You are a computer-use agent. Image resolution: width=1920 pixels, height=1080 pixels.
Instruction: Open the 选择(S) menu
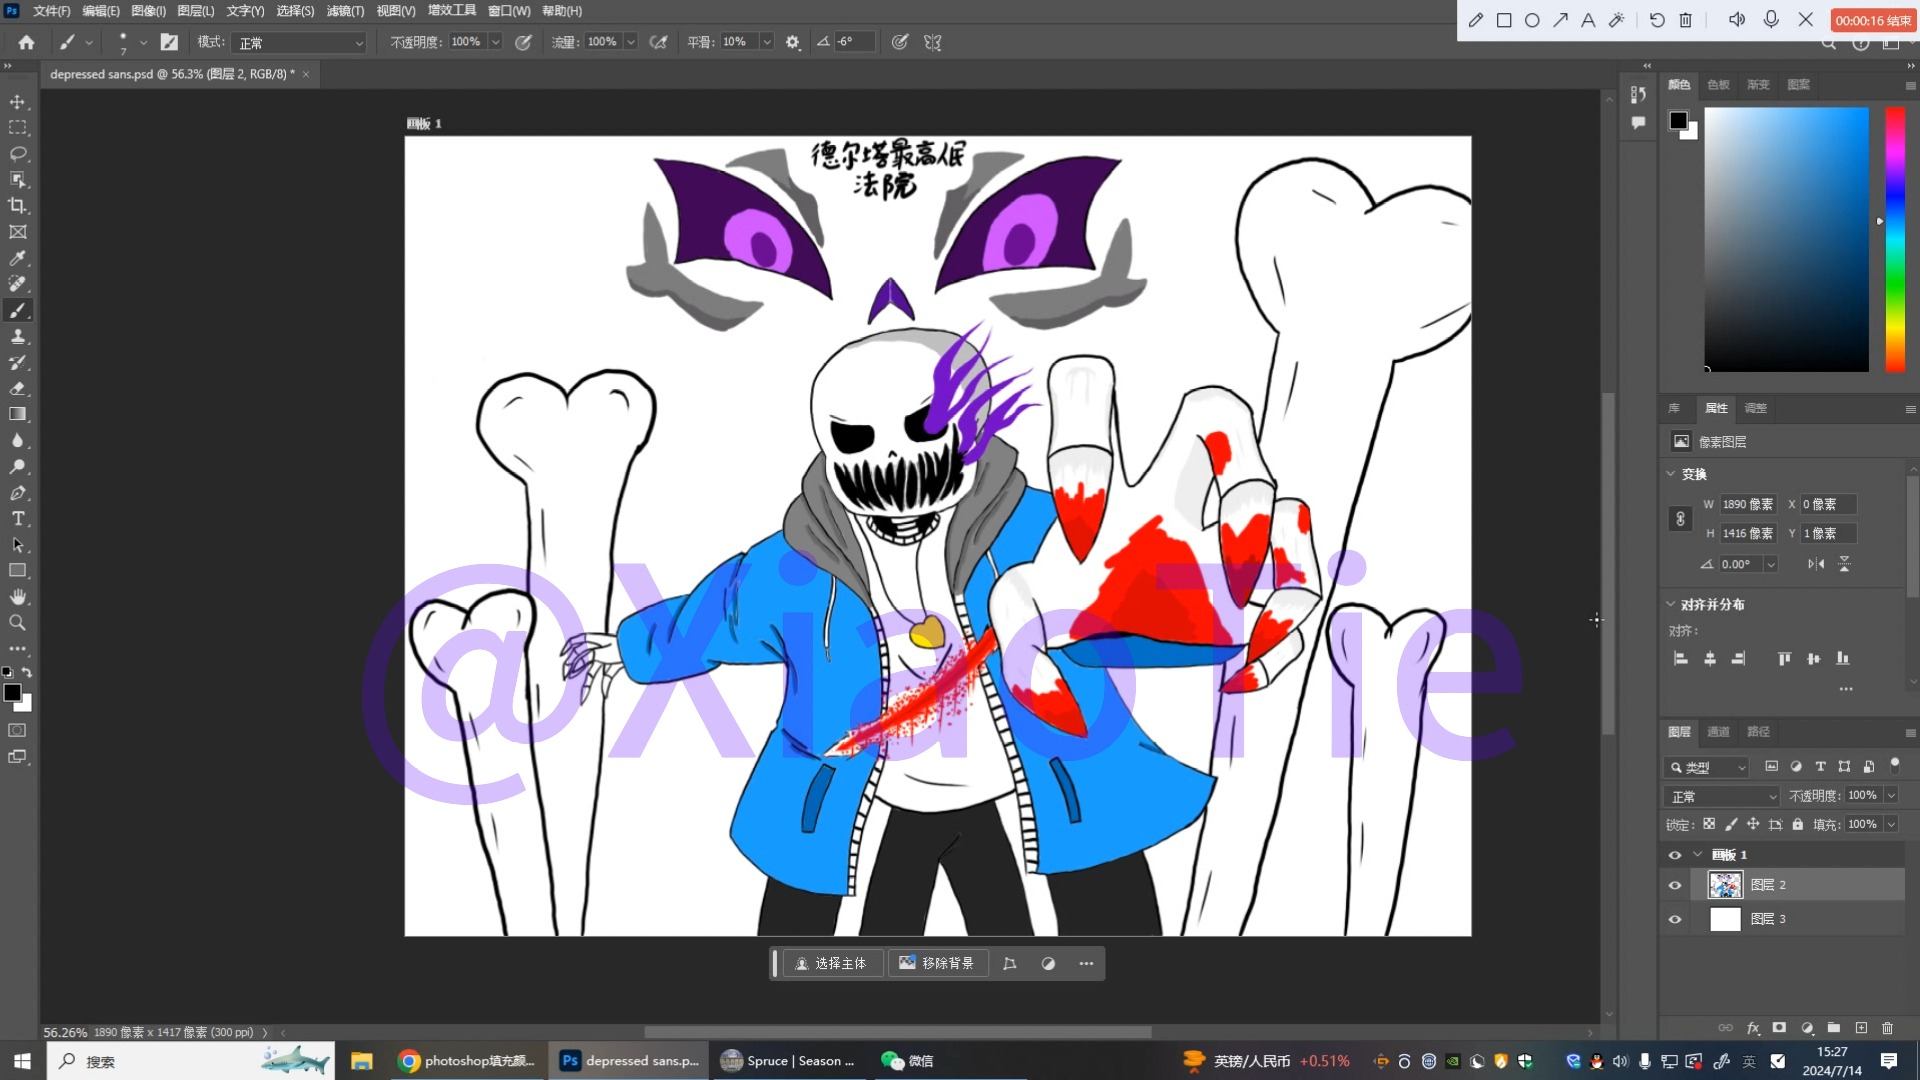pyautogui.click(x=295, y=11)
